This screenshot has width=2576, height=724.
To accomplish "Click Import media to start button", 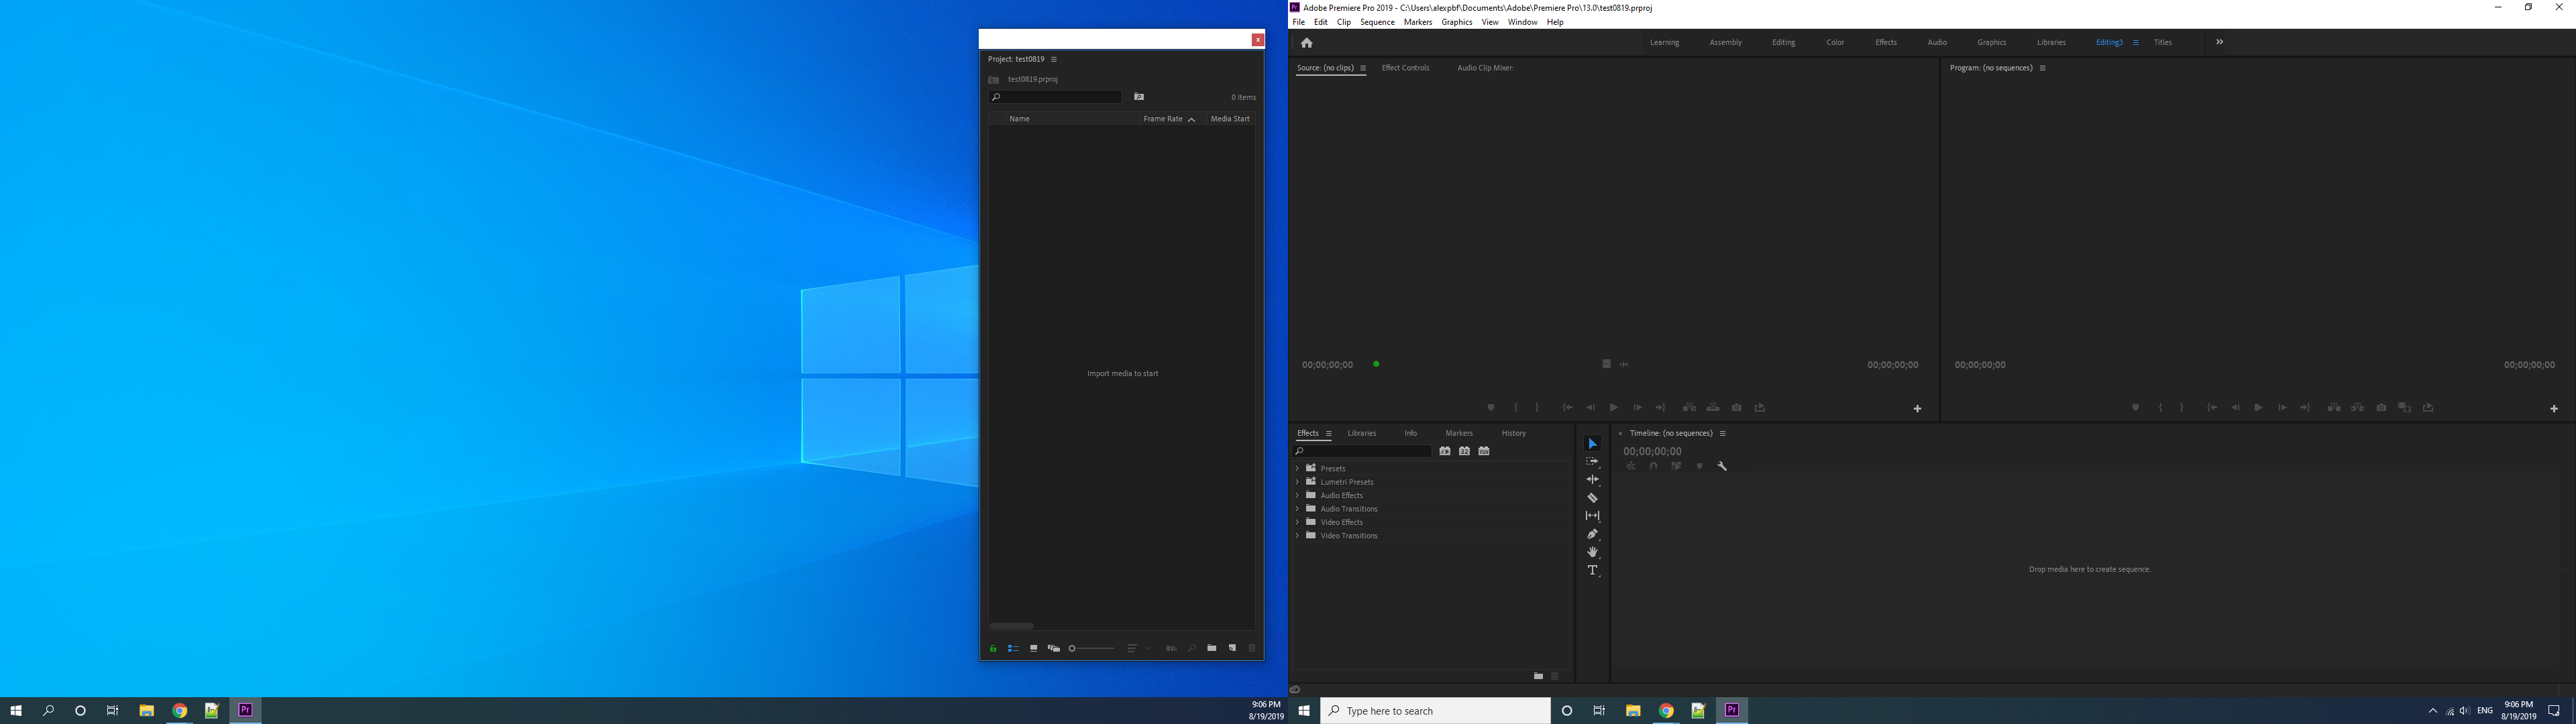I will (1122, 373).
